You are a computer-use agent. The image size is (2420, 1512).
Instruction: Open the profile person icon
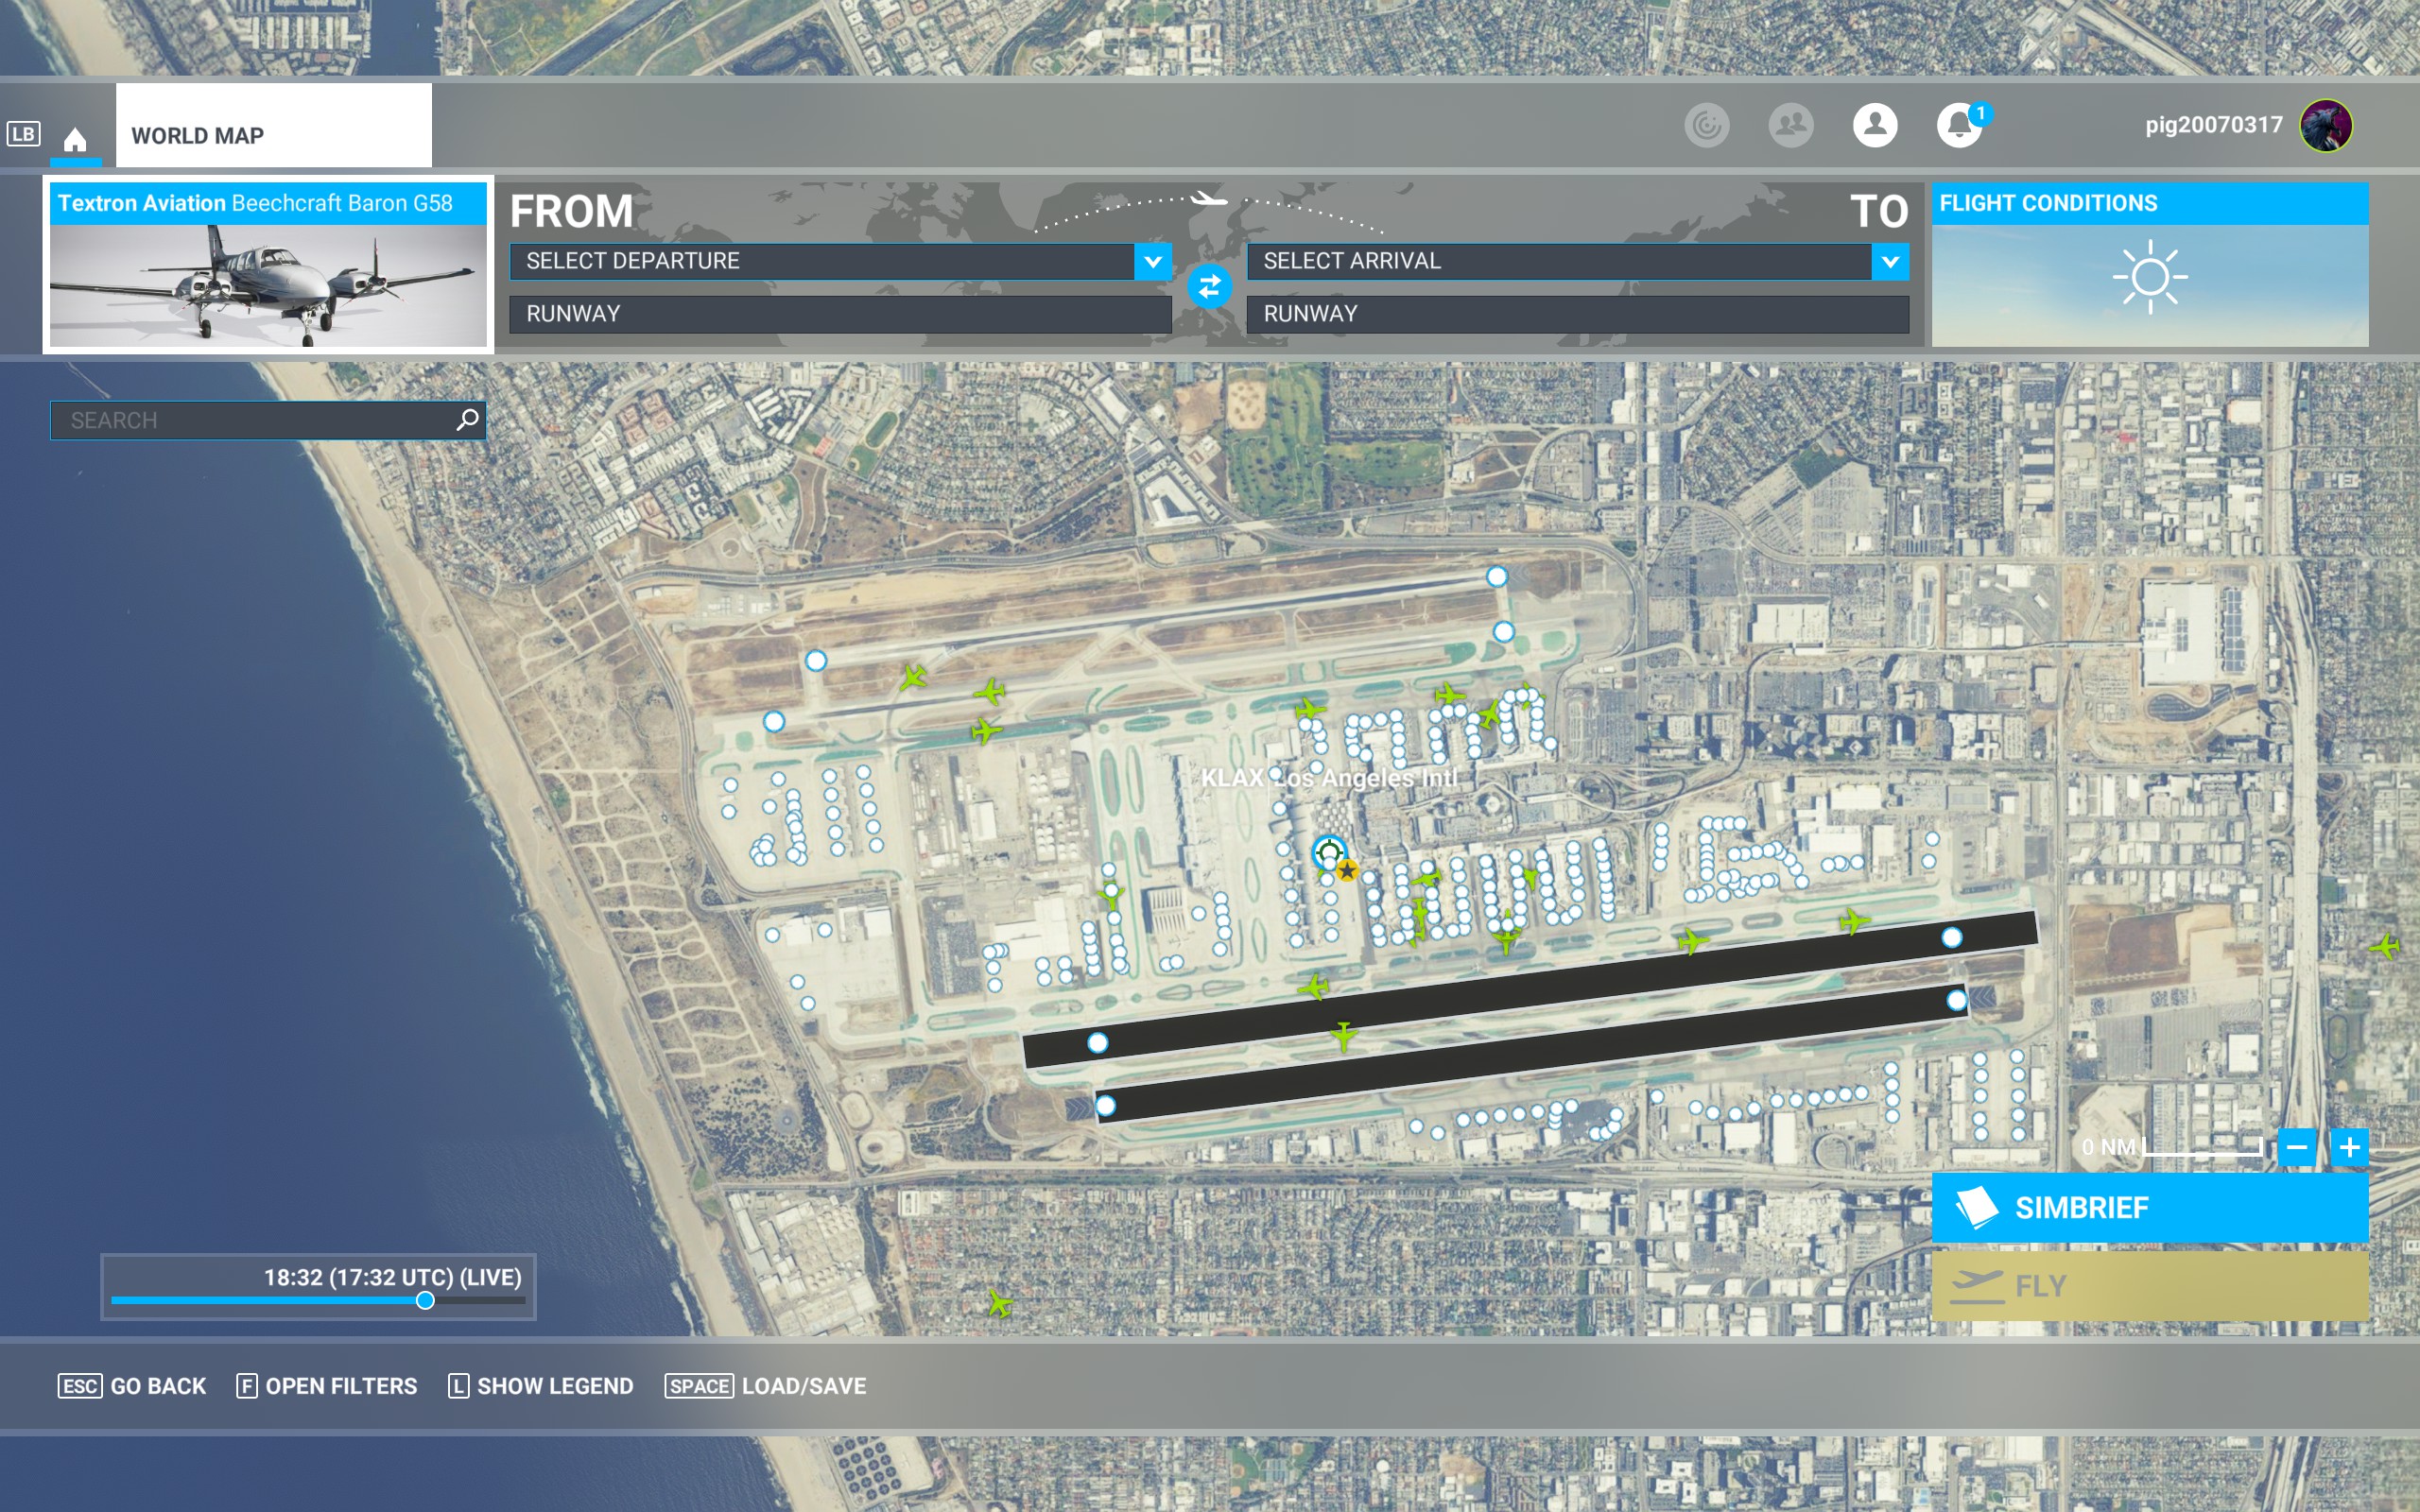pyautogui.click(x=1875, y=126)
